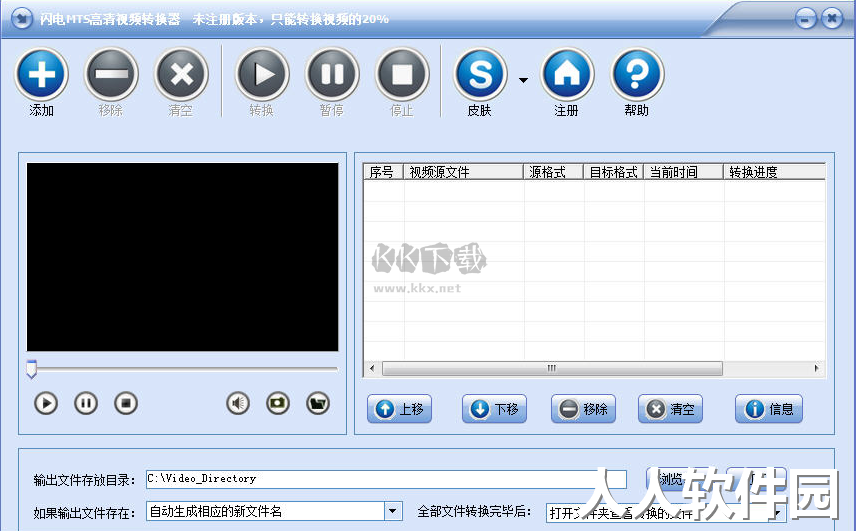Viewport: 856px width, 531px height.
Task: Pause the preview with the small pause button
Action: pos(86,404)
